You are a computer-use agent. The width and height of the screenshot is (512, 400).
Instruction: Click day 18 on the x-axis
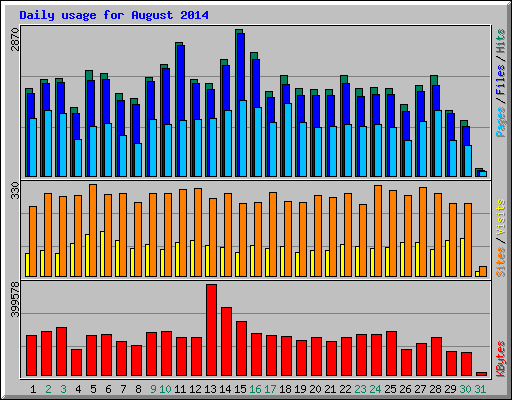coord(285,389)
